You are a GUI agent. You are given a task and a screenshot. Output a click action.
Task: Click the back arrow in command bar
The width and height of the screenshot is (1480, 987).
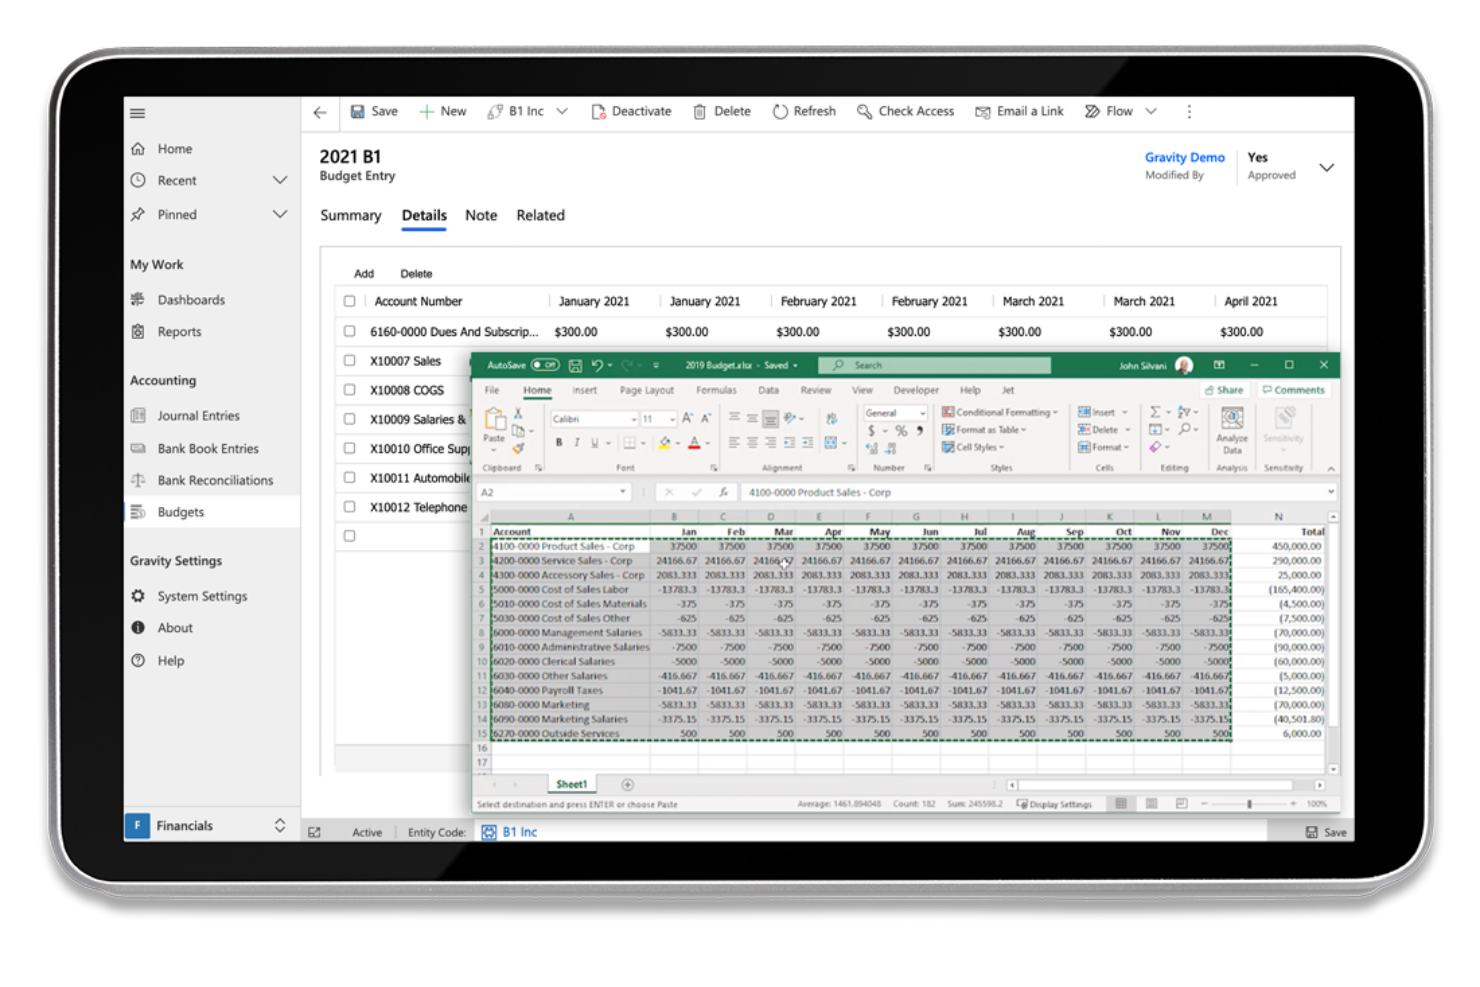tap(320, 113)
